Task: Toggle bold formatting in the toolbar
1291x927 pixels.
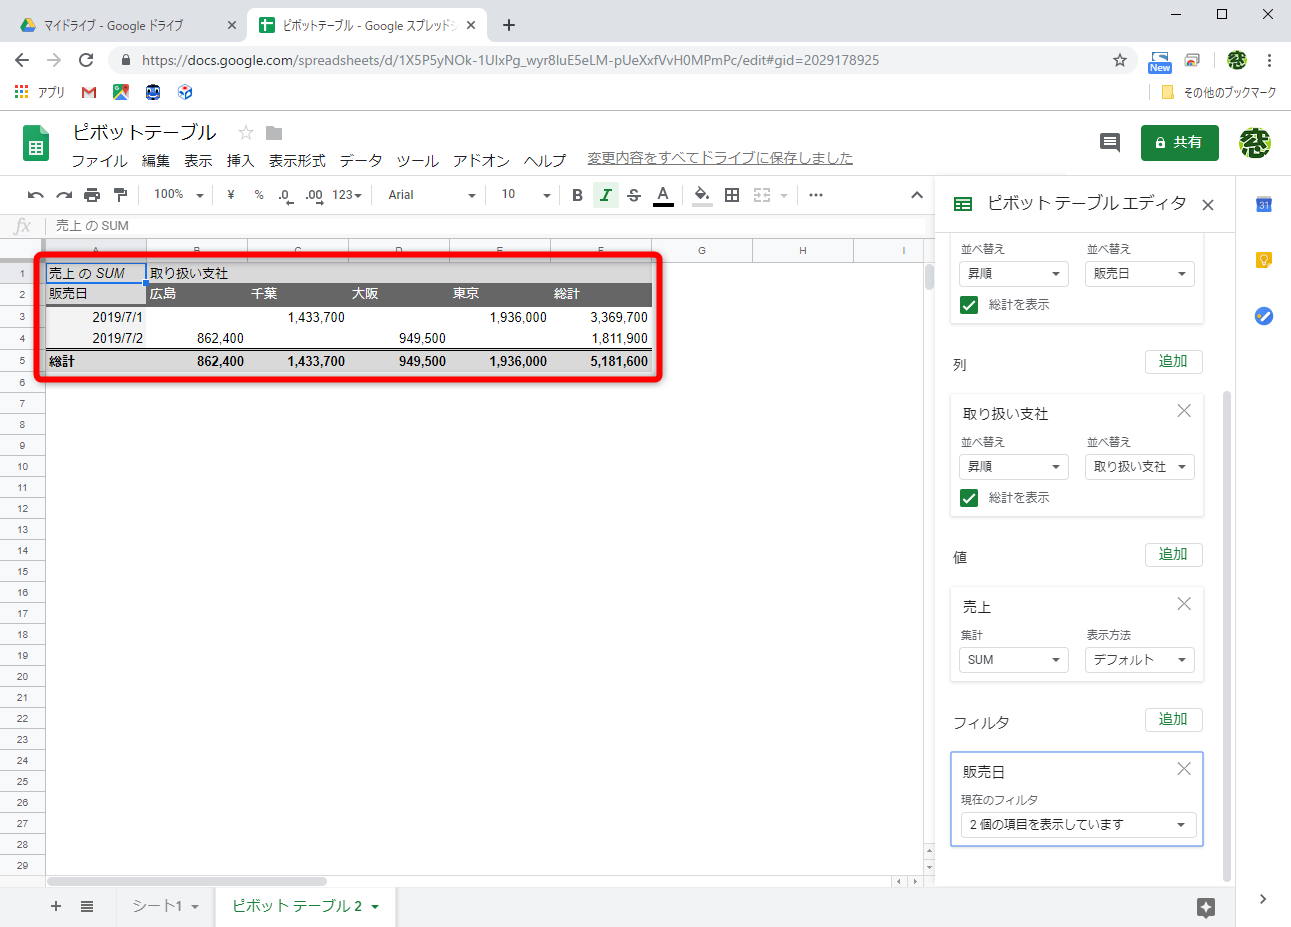Action: coord(577,195)
